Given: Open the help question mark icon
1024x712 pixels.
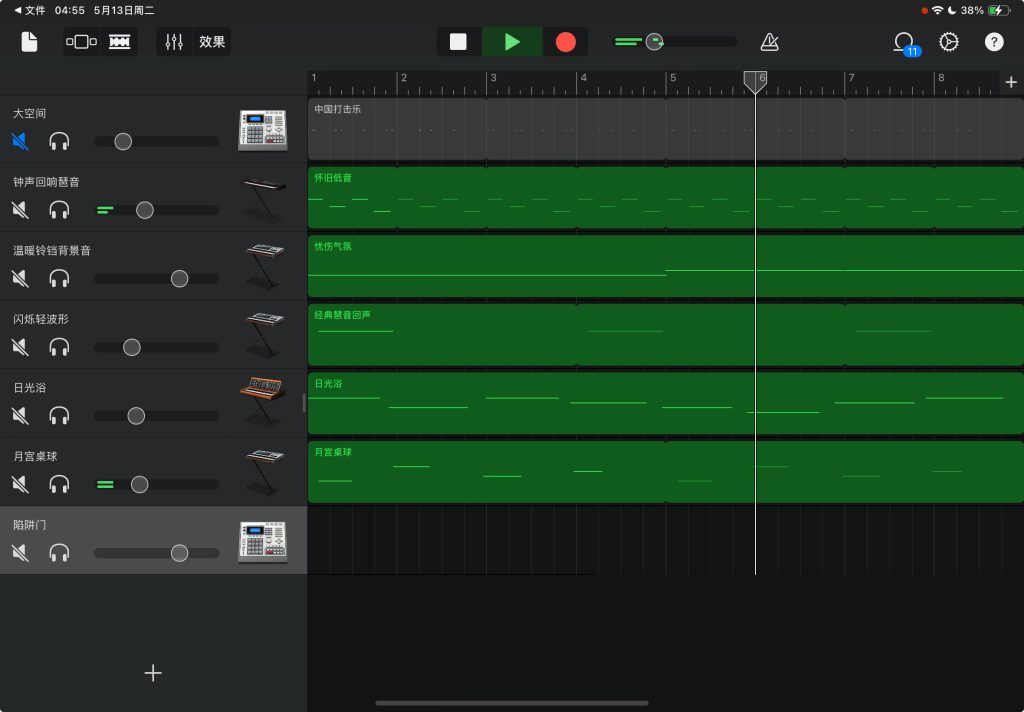Looking at the screenshot, I should tap(994, 42).
